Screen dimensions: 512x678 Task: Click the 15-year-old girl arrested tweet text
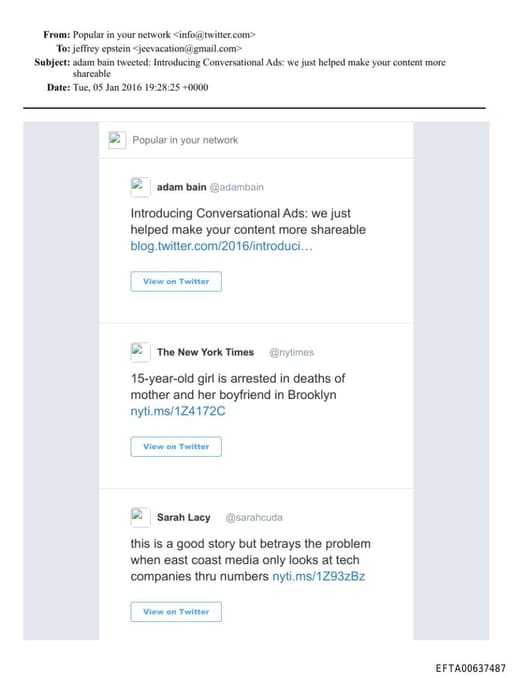pyautogui.click(x=238, y=387)
